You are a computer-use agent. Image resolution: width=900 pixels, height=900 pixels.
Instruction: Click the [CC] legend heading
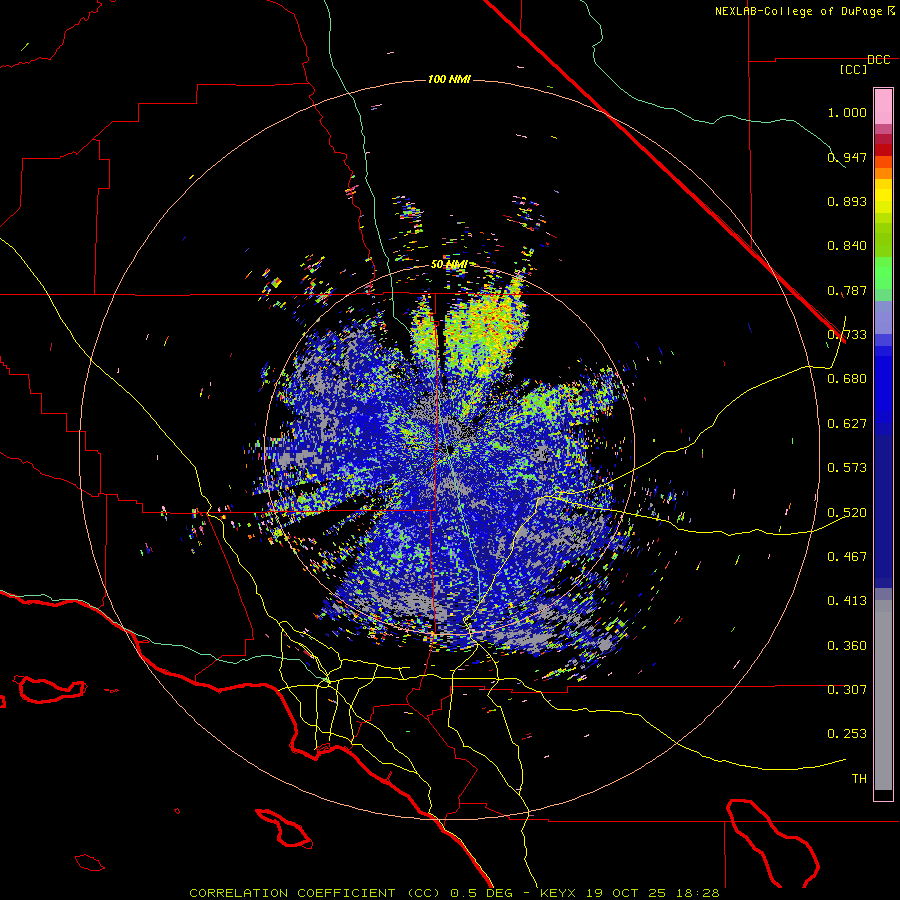click(x=854, y=69)
